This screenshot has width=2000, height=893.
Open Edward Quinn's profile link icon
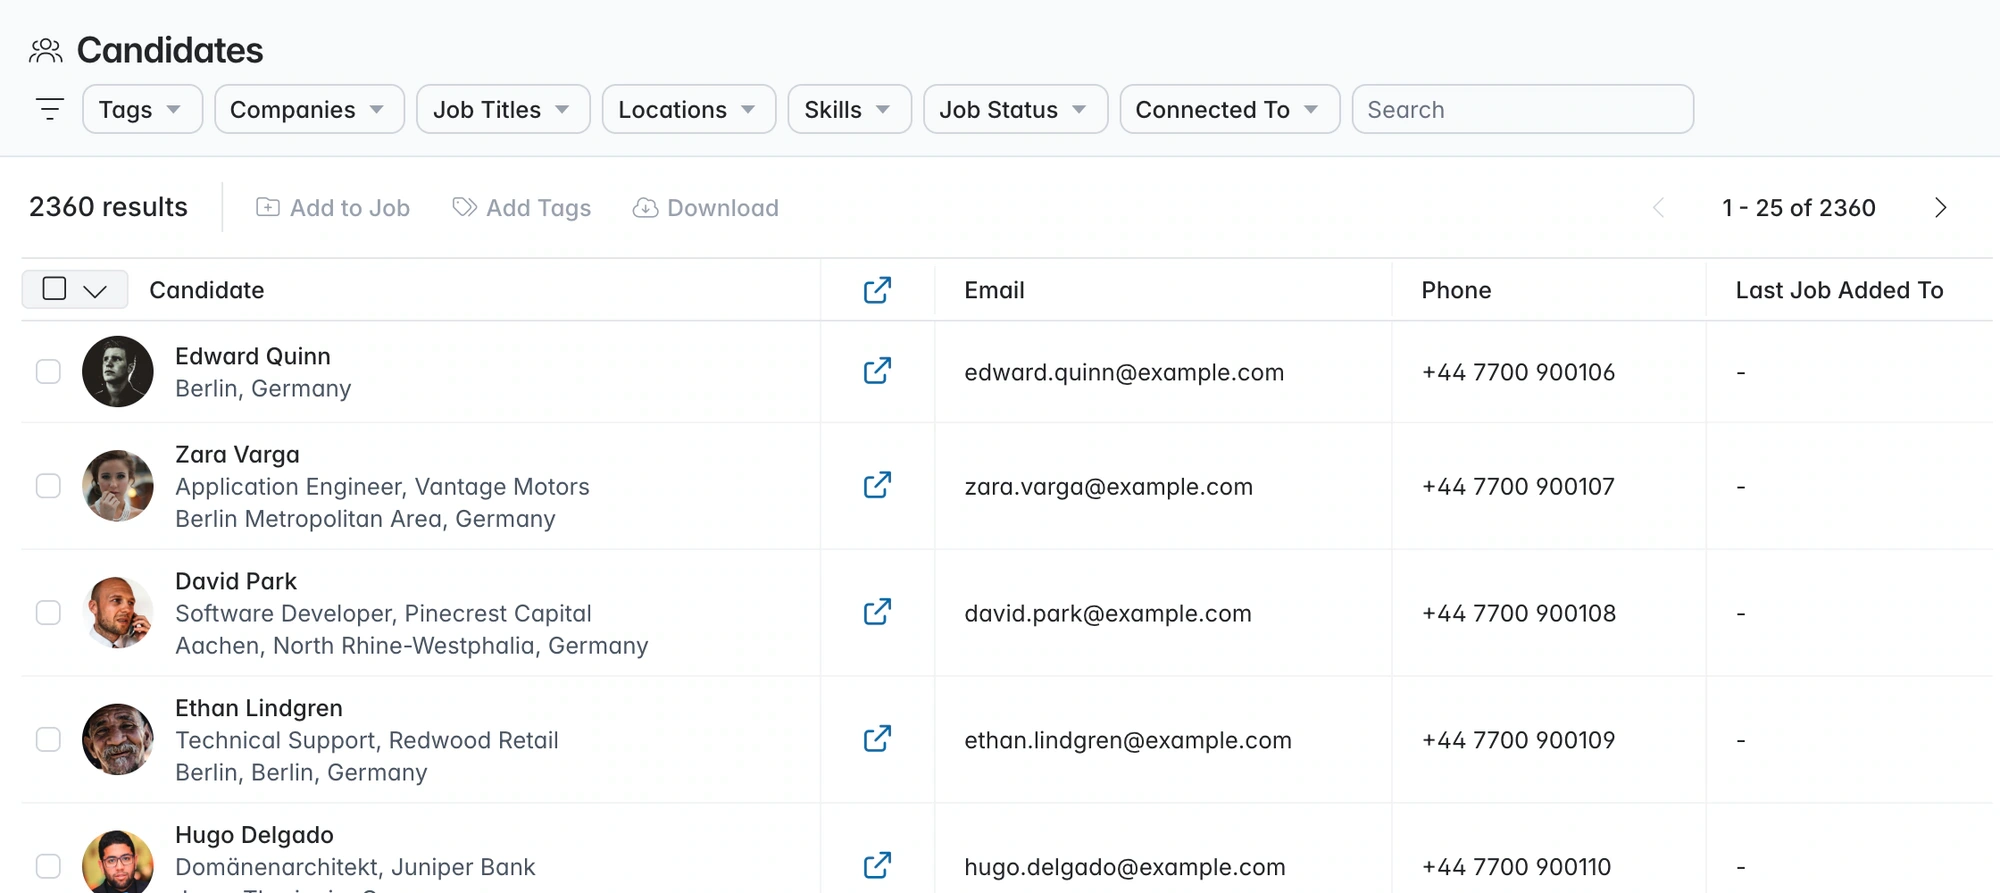[877, 371]
